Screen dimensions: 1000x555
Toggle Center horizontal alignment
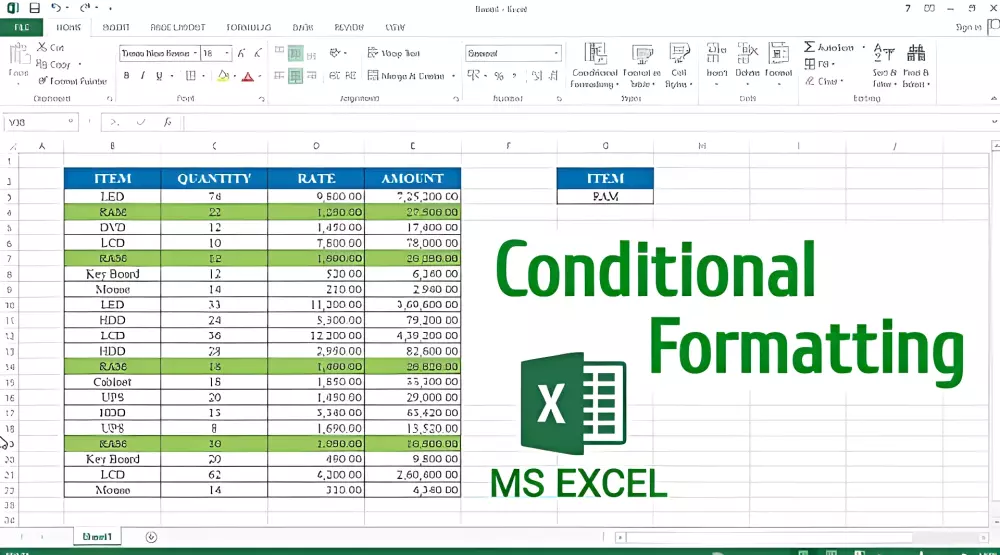(295, 76)
